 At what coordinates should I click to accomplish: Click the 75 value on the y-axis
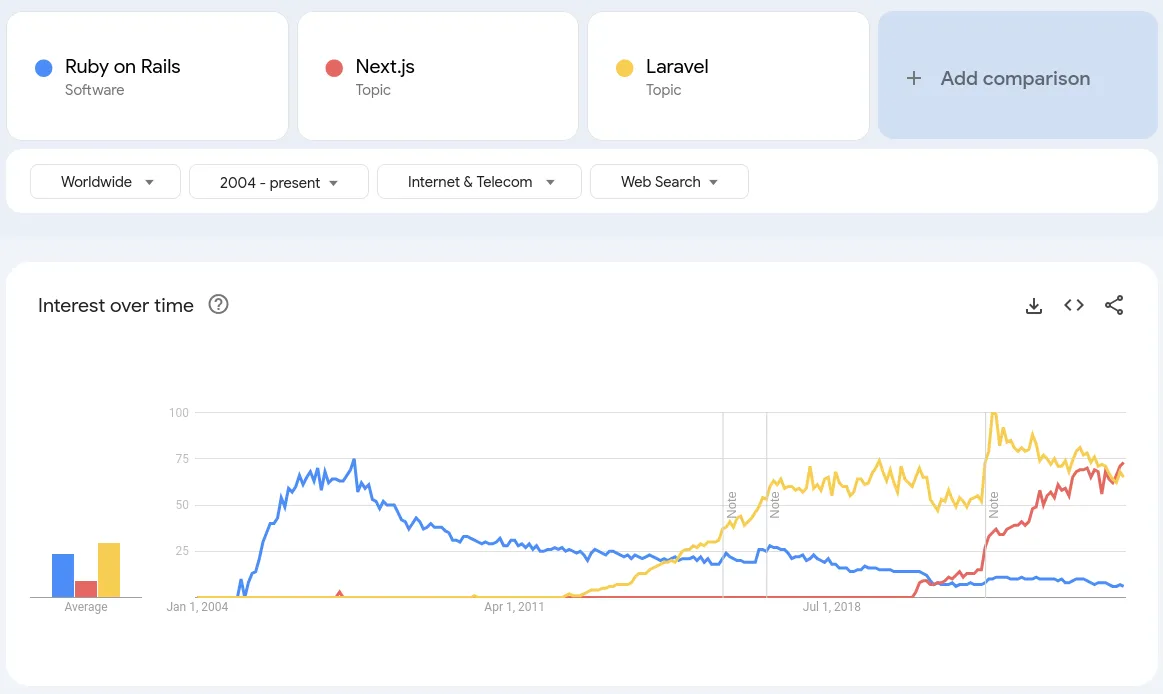point(182,459)
